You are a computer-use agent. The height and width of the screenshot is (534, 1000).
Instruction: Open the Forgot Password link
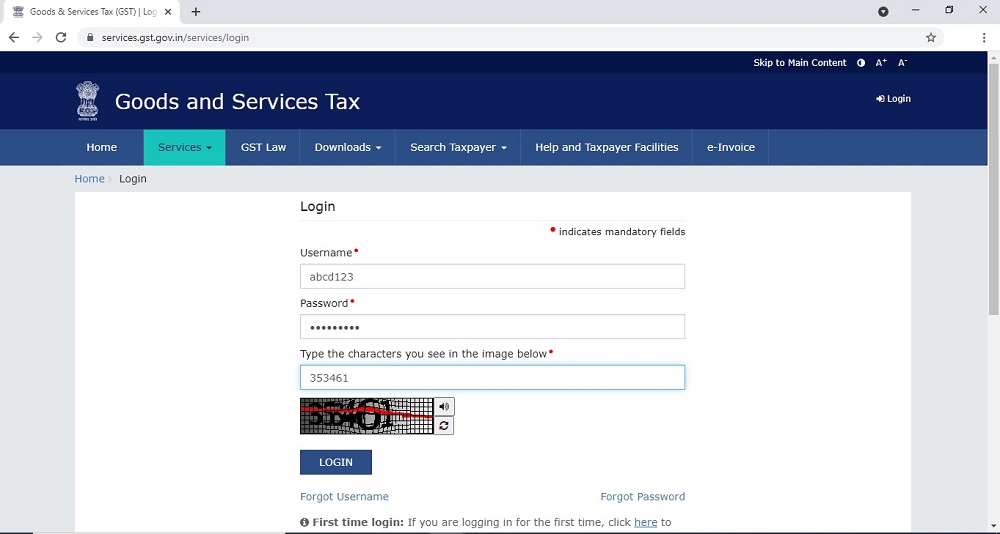point(643,496)
